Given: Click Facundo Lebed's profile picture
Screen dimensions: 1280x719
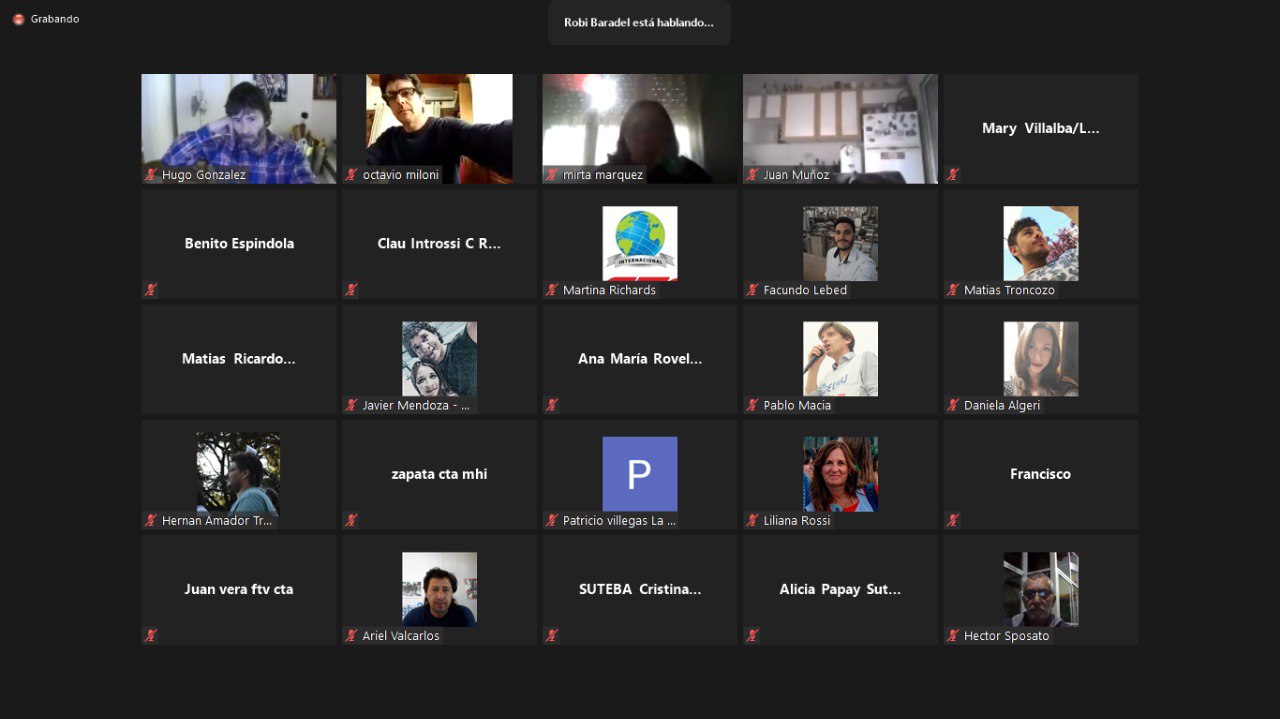Looking at the screenshot, I should tap(840, 243).
